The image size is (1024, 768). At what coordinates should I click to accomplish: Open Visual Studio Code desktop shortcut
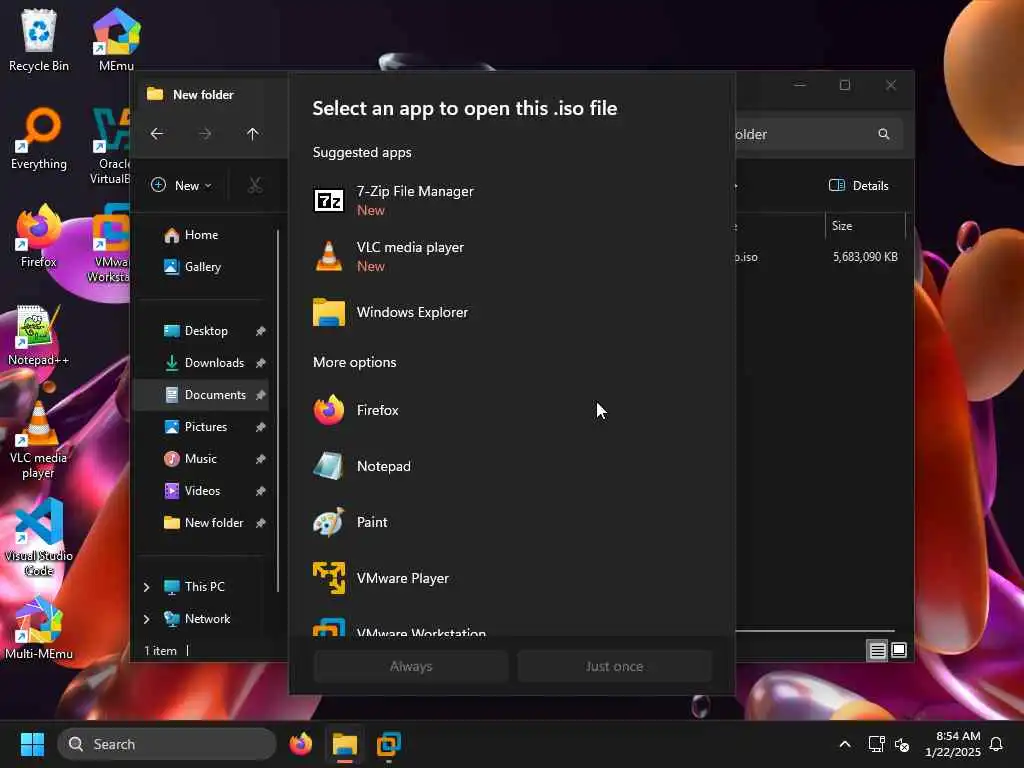39,537
